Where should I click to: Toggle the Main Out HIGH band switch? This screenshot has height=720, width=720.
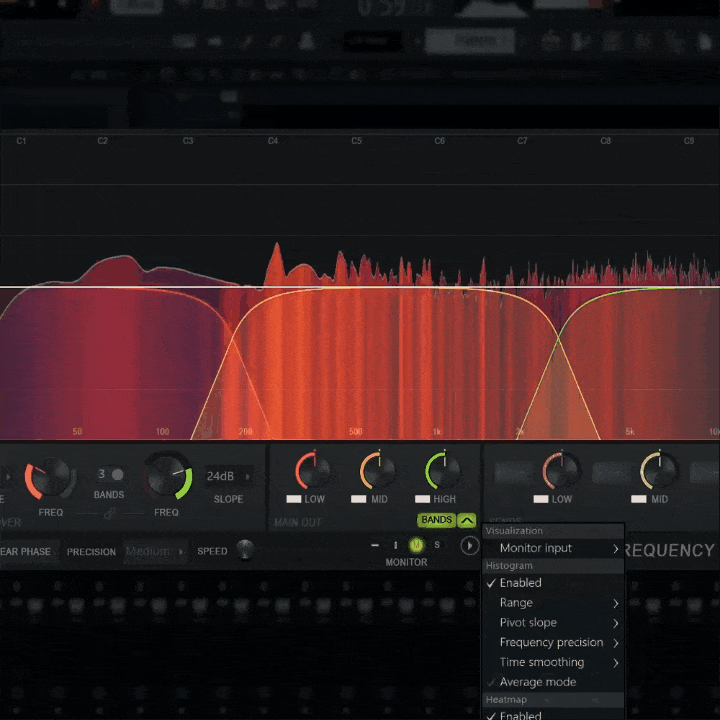click(423, 499)
